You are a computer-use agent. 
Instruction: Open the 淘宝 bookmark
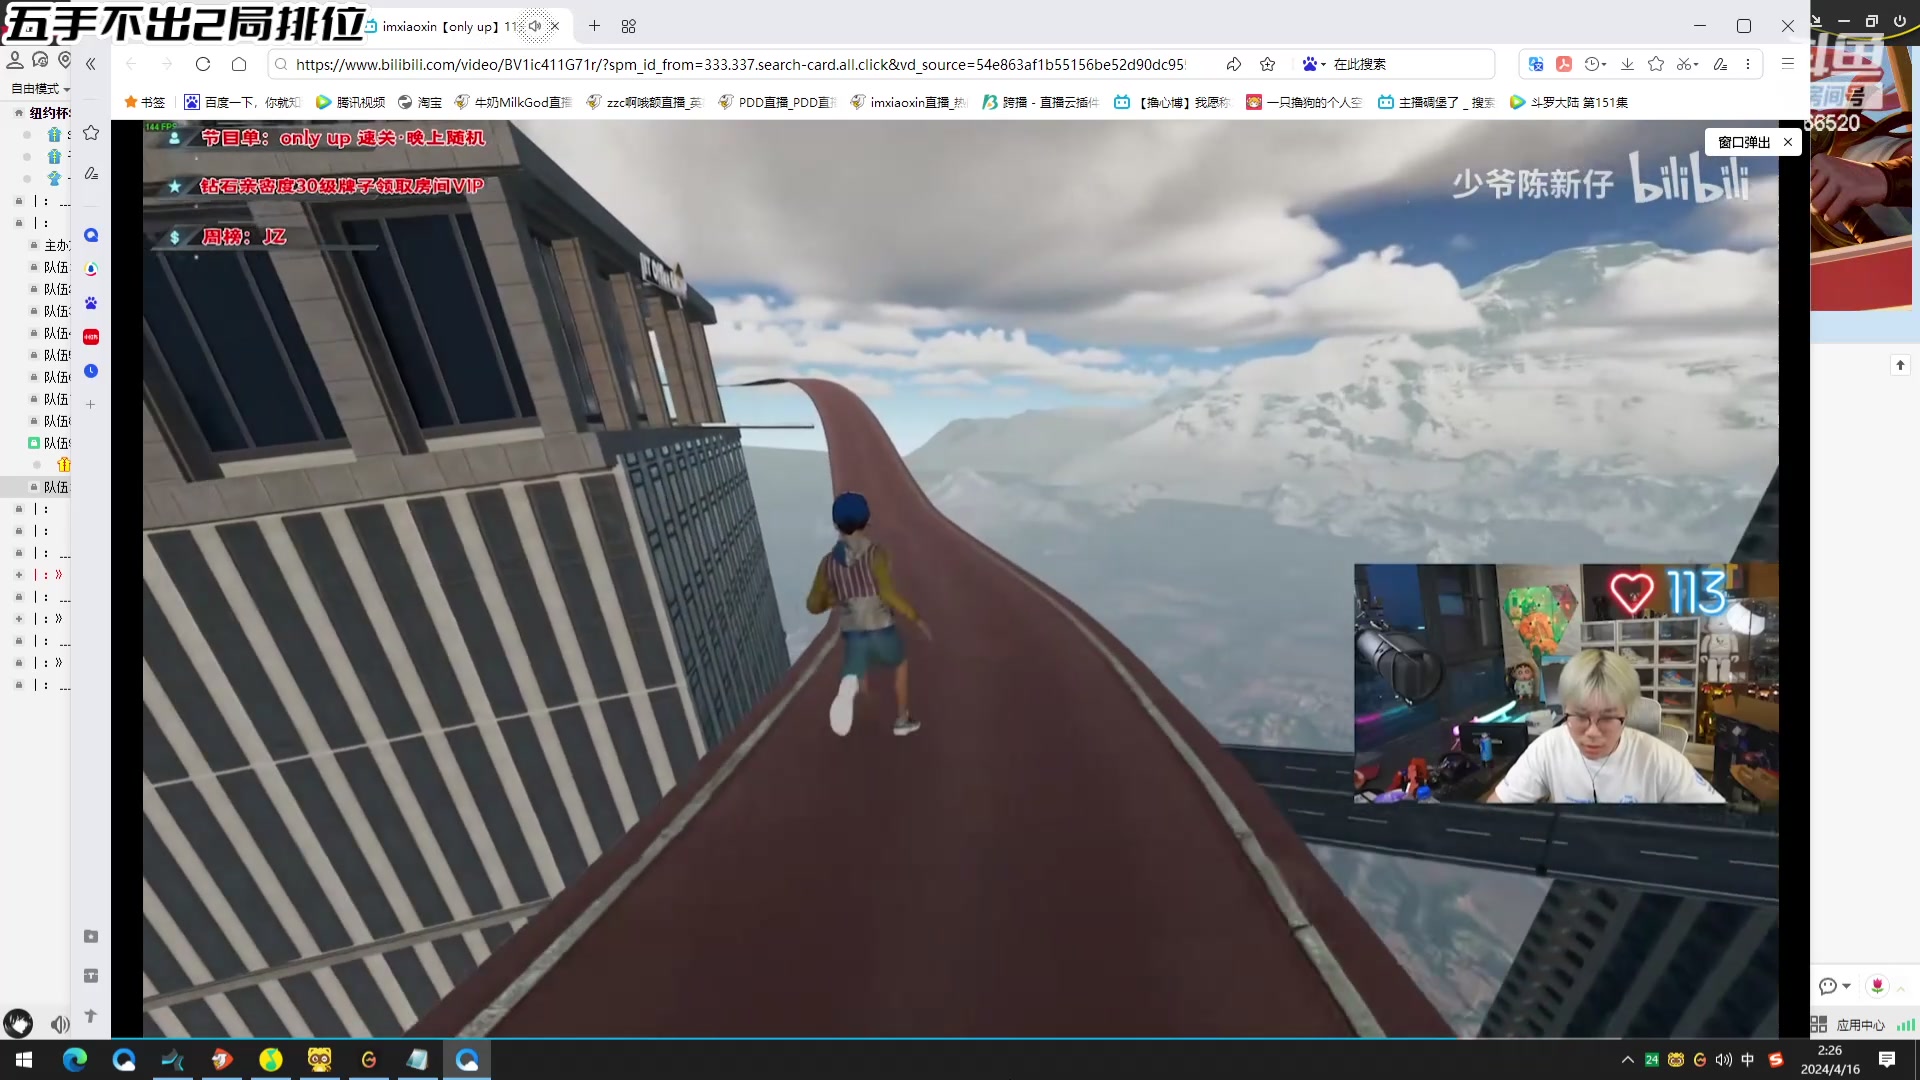click(x=419, y=102)
